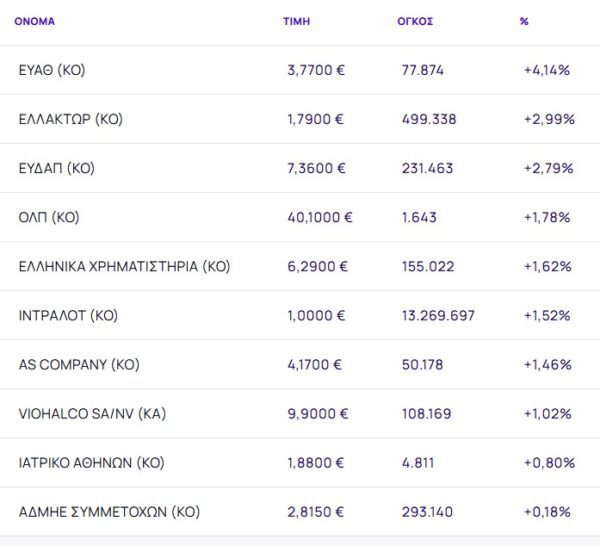The width and height of the screenshot is (600, 546).
Task: Click the 13.269.697 volume for ΙΝΤΡΑΛΟΤ
Action: click(x=438, y=315)
